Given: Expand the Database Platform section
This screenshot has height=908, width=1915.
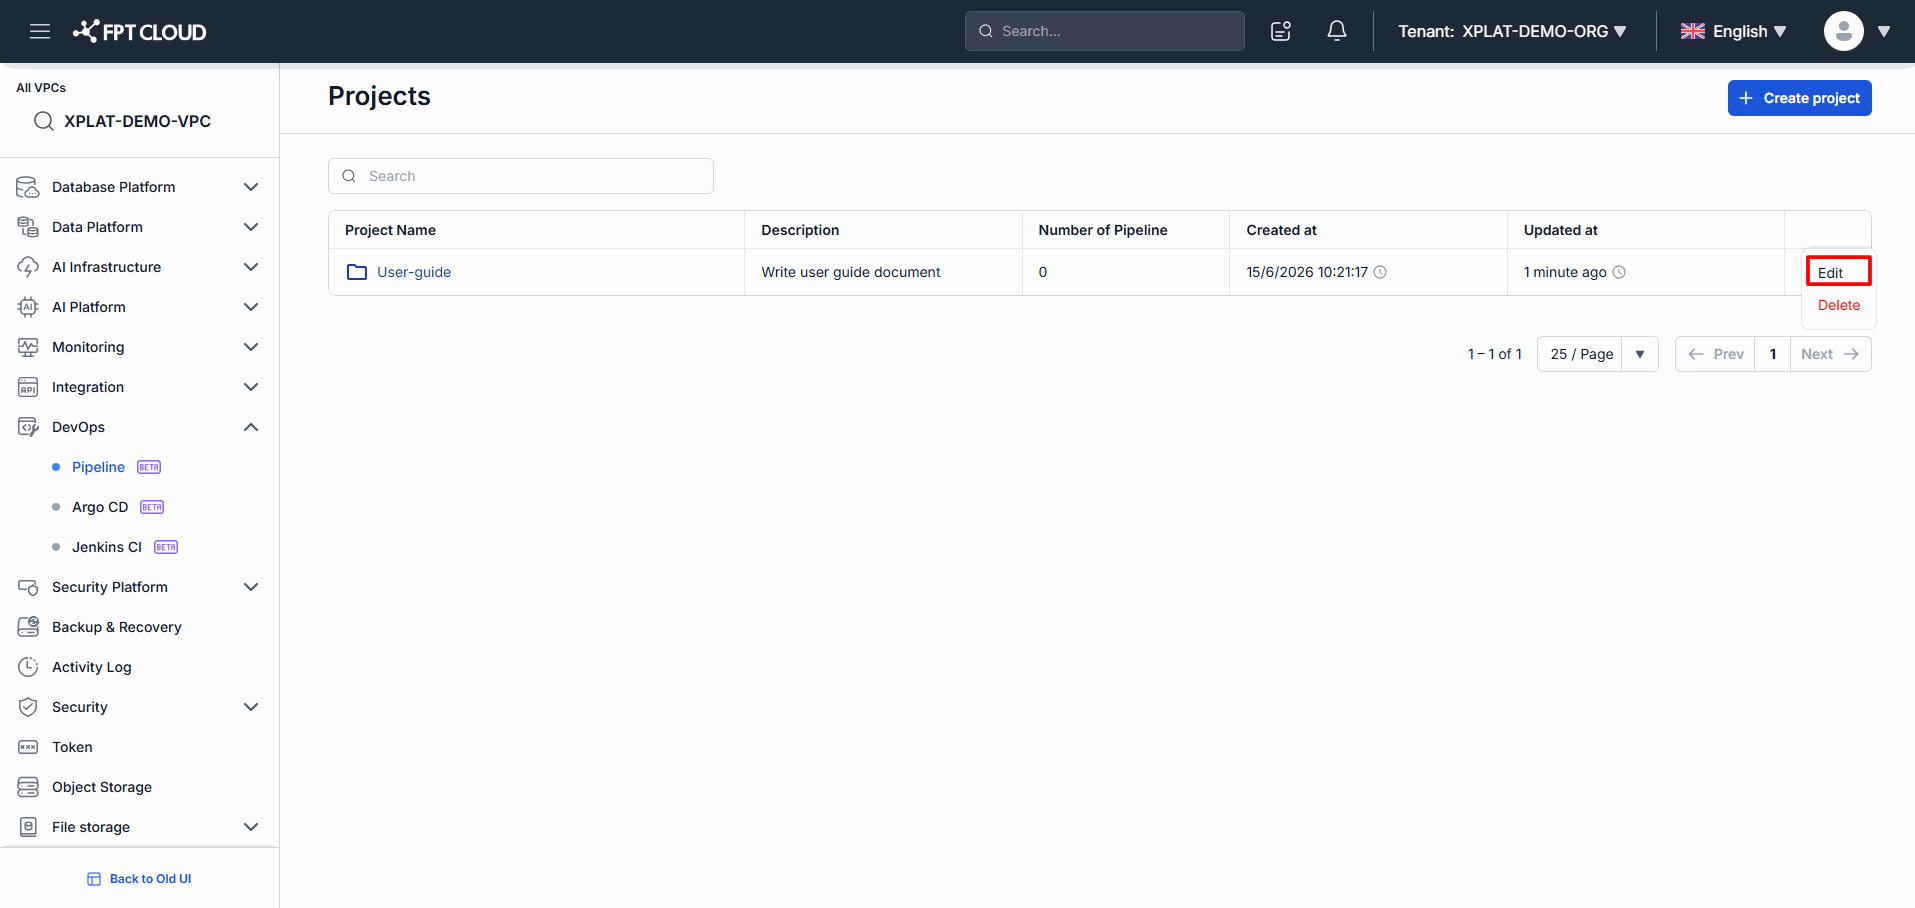Looking at the screenshot, I should click(x=251, y=187).
